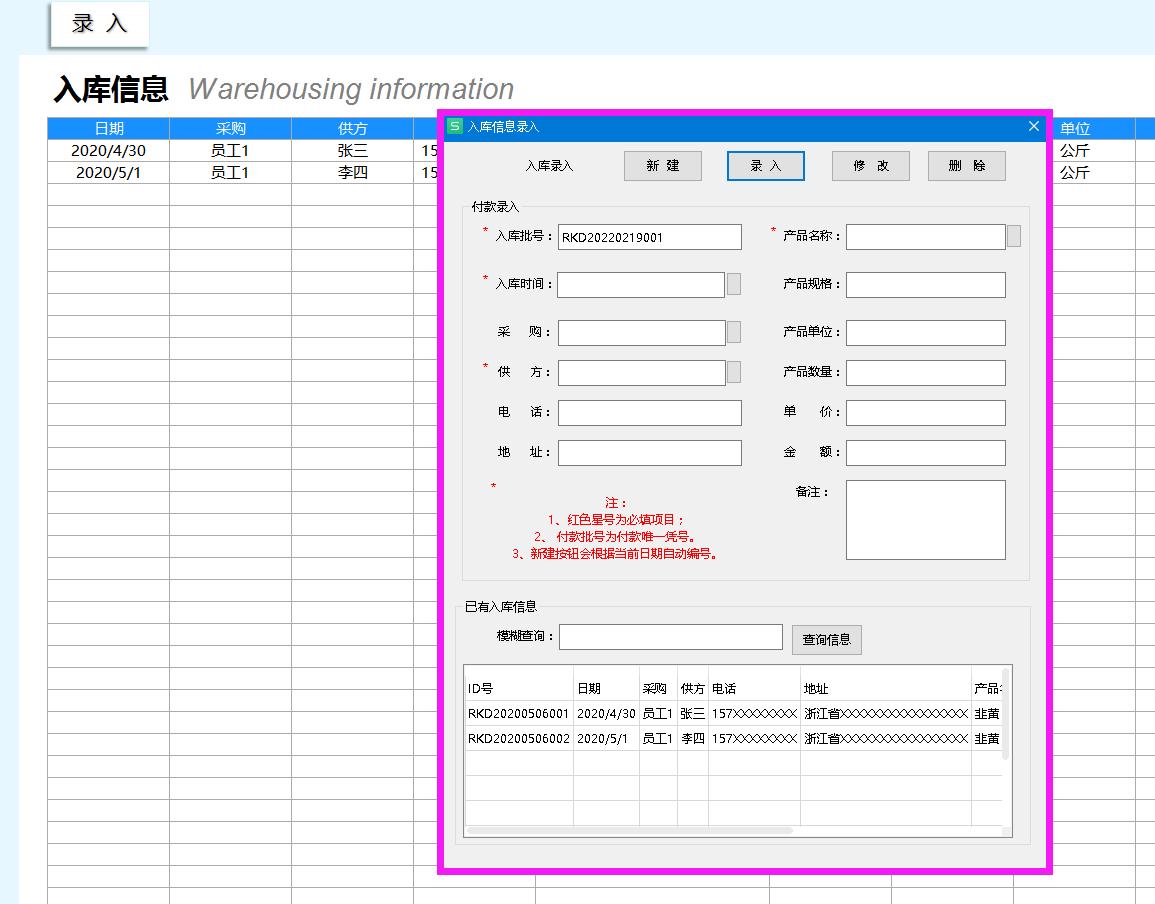Open the 采购 picker next to its field
Image resolution: width=1155 pixels, height=904 pixels.
(735, 332)
